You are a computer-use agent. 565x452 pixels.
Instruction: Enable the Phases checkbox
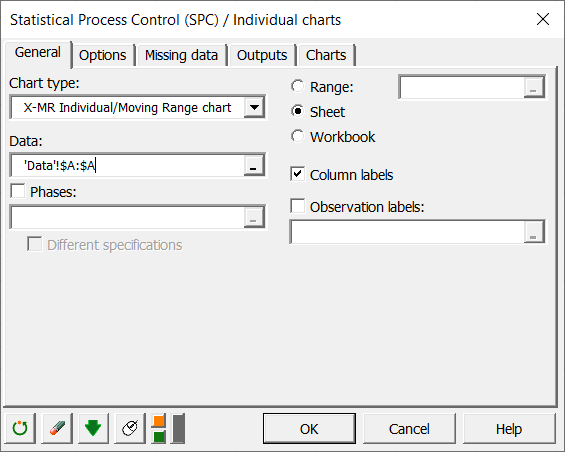pos(18,191)
